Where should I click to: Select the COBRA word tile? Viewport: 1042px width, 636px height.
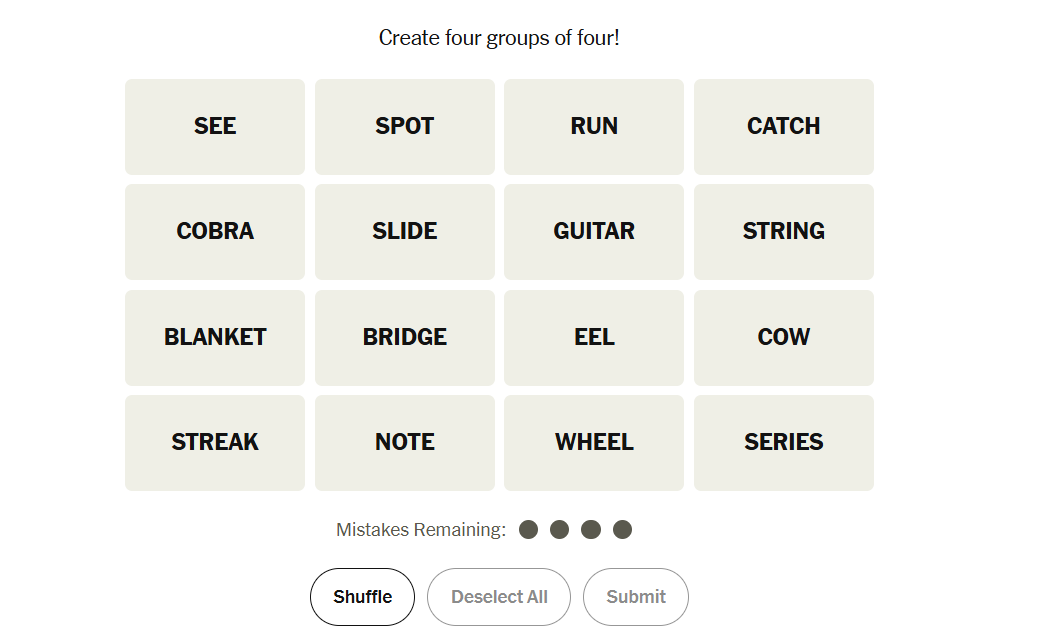tap(215, 232)
